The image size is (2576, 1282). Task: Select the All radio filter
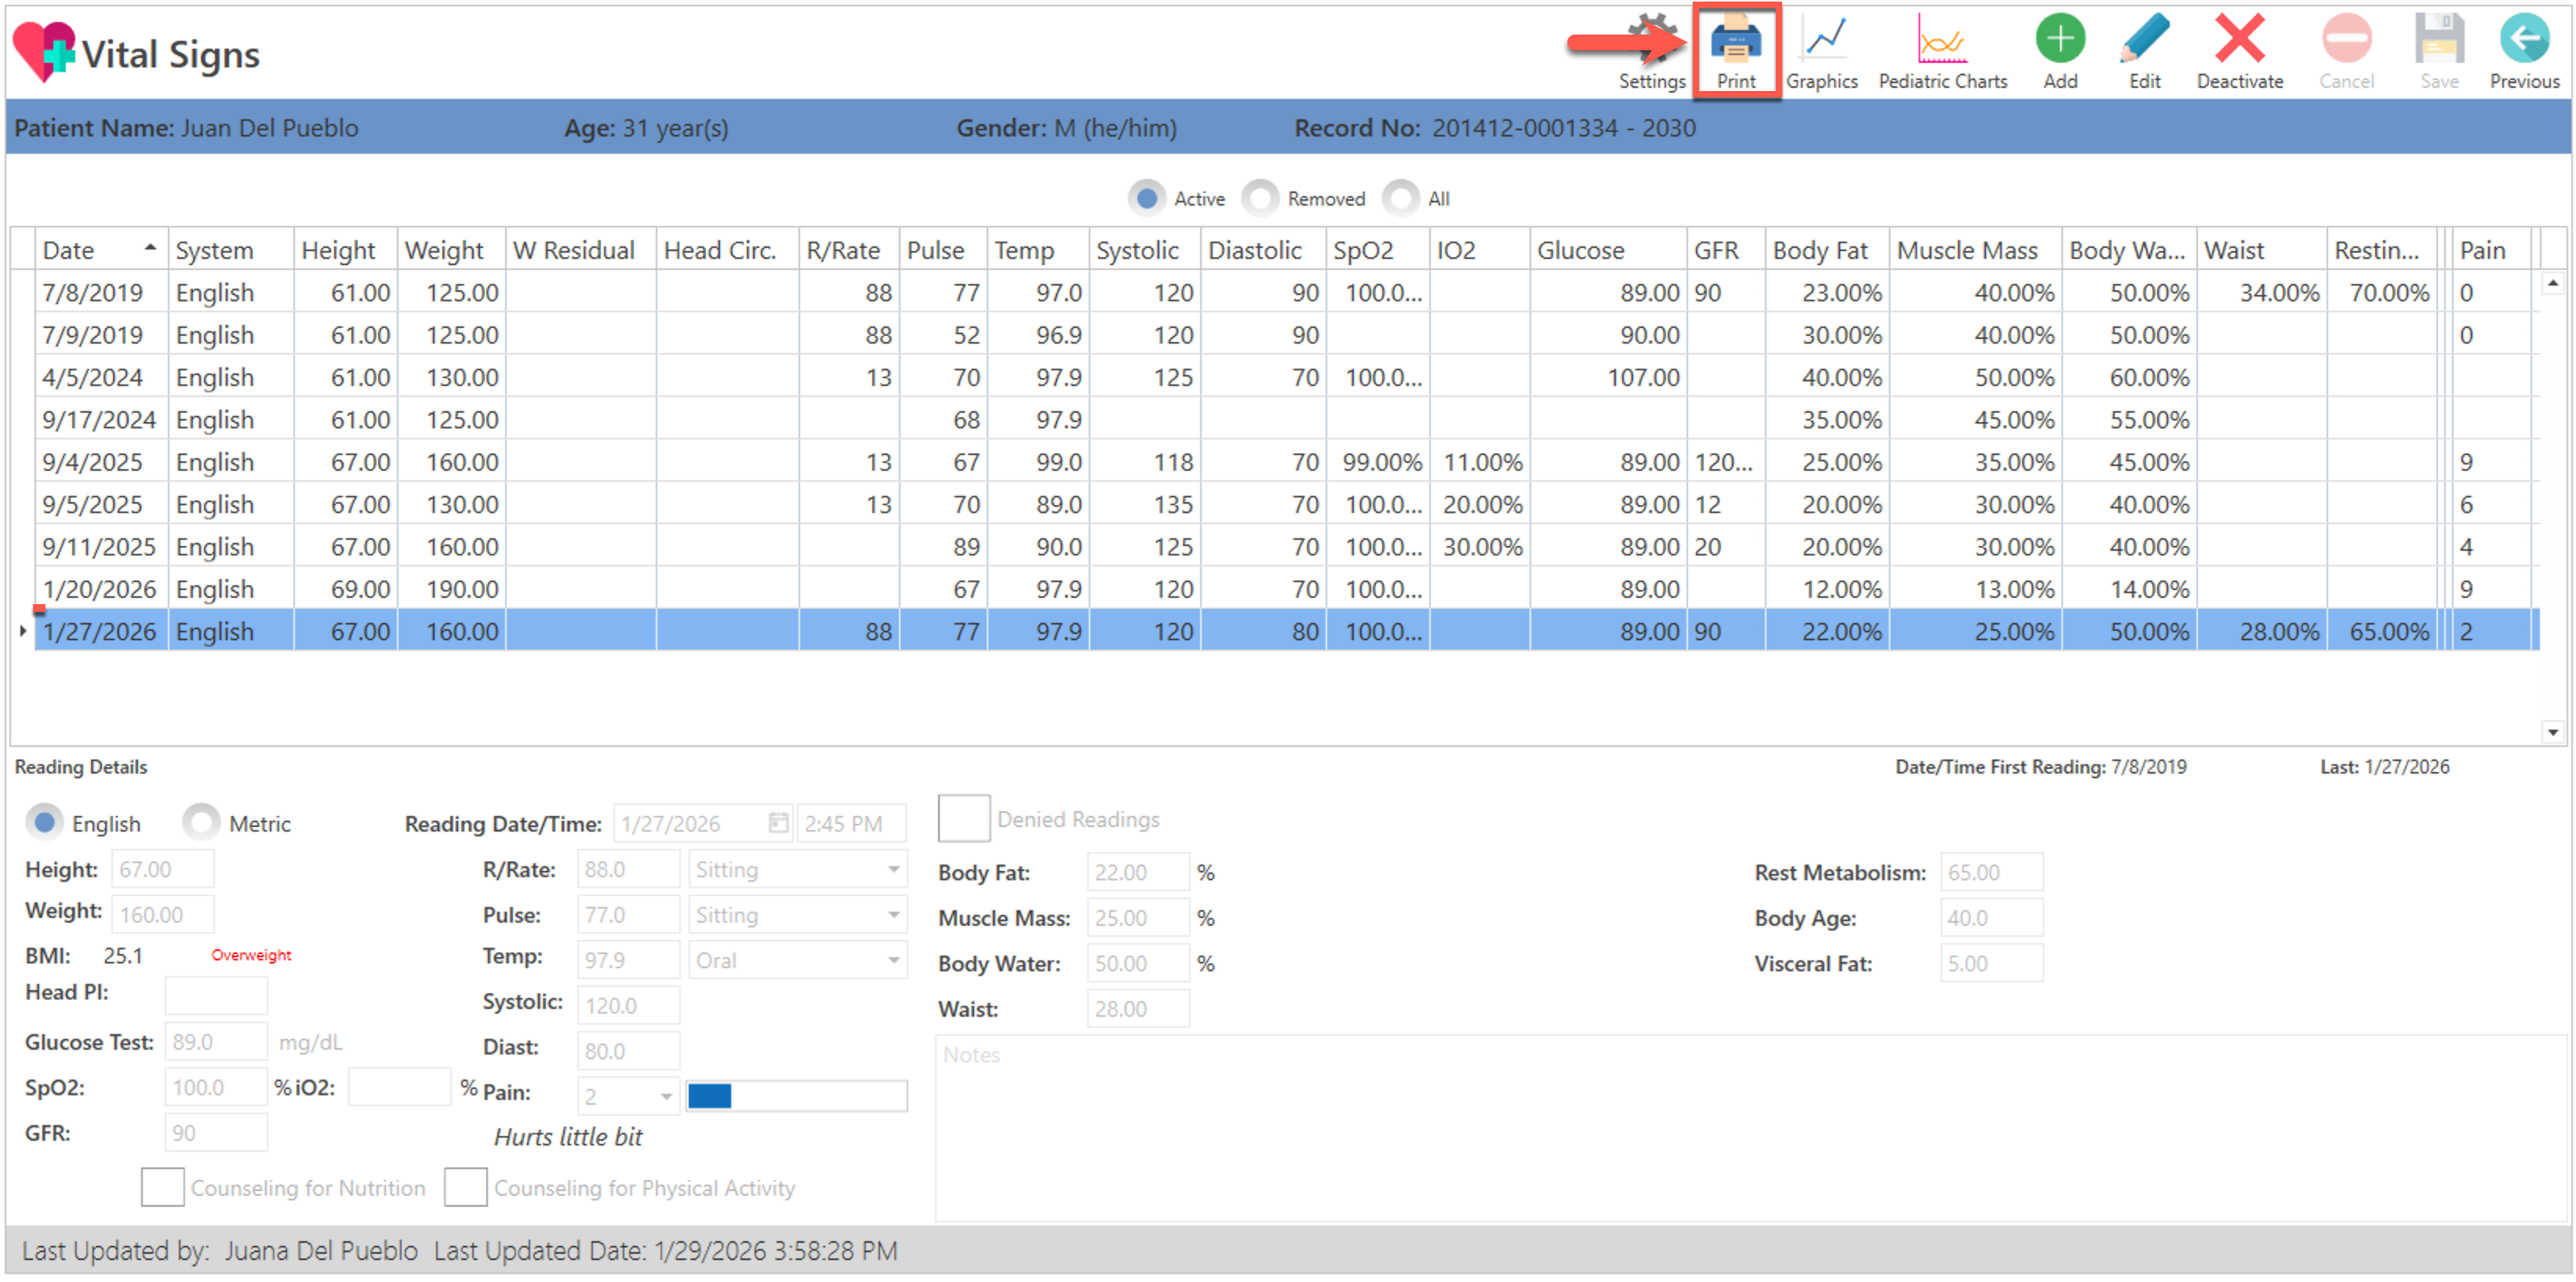[x=1400, y=198]
